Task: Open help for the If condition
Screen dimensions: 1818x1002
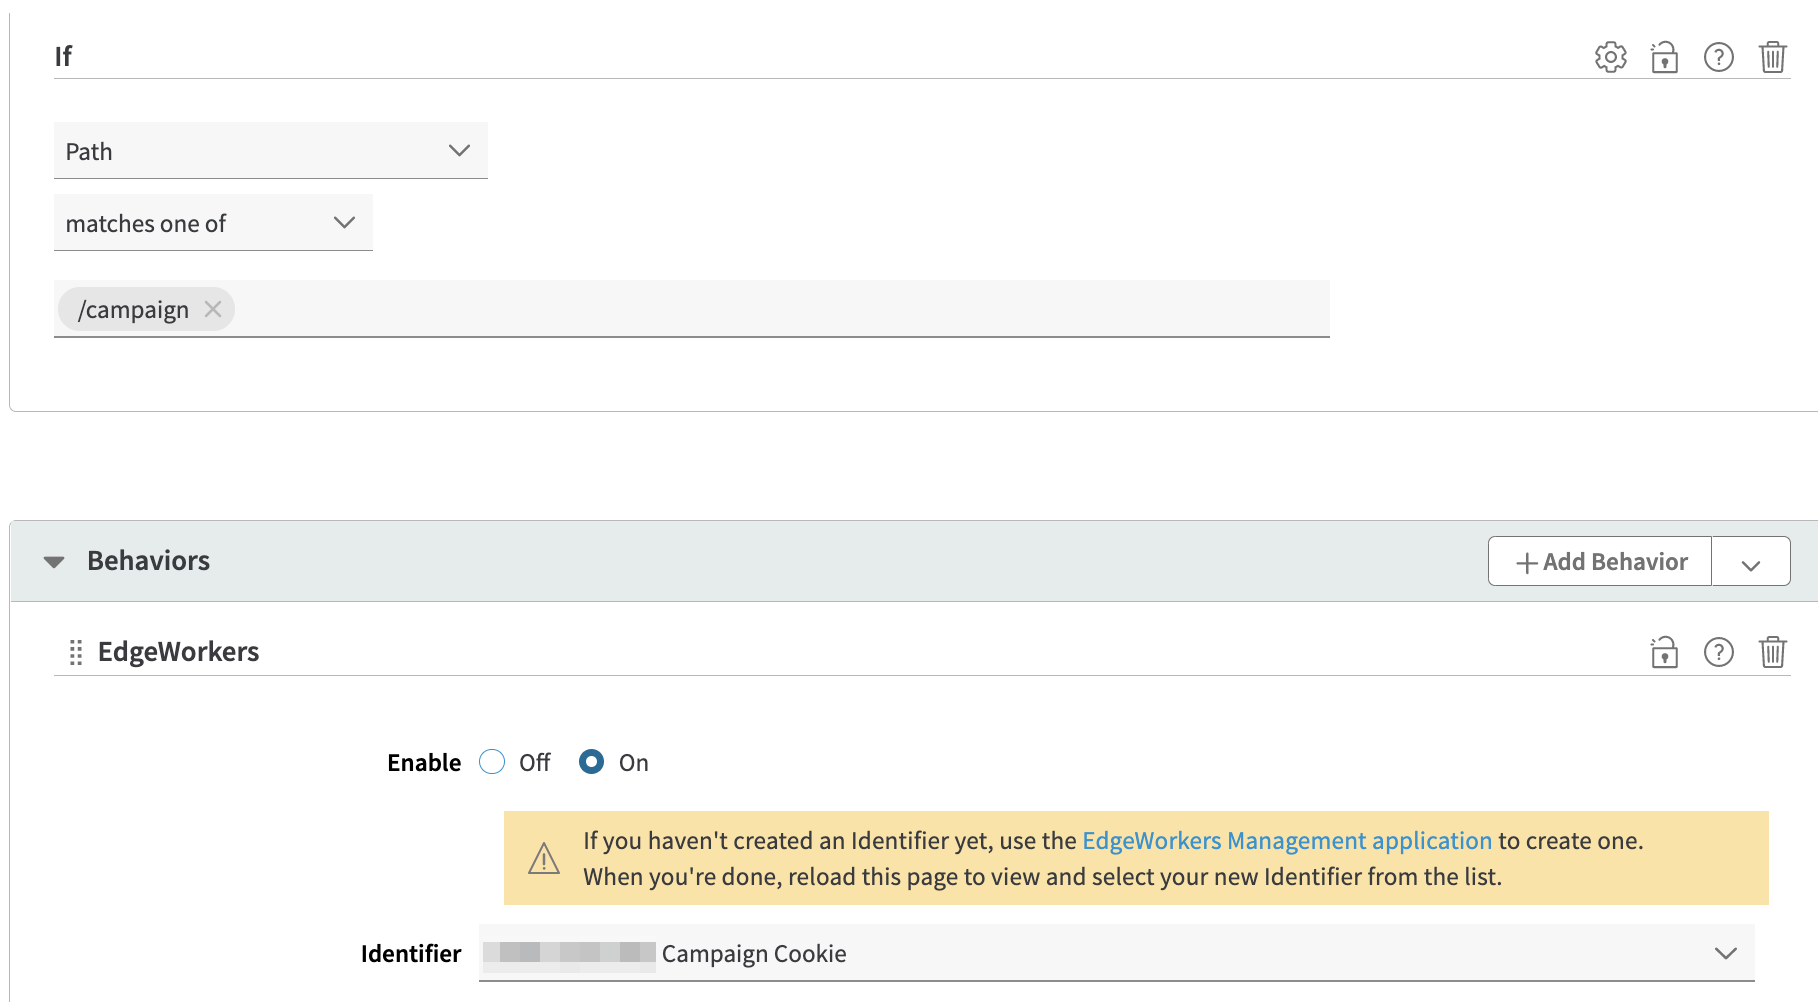Action: pyautogui.click(x=1718, y=57)
